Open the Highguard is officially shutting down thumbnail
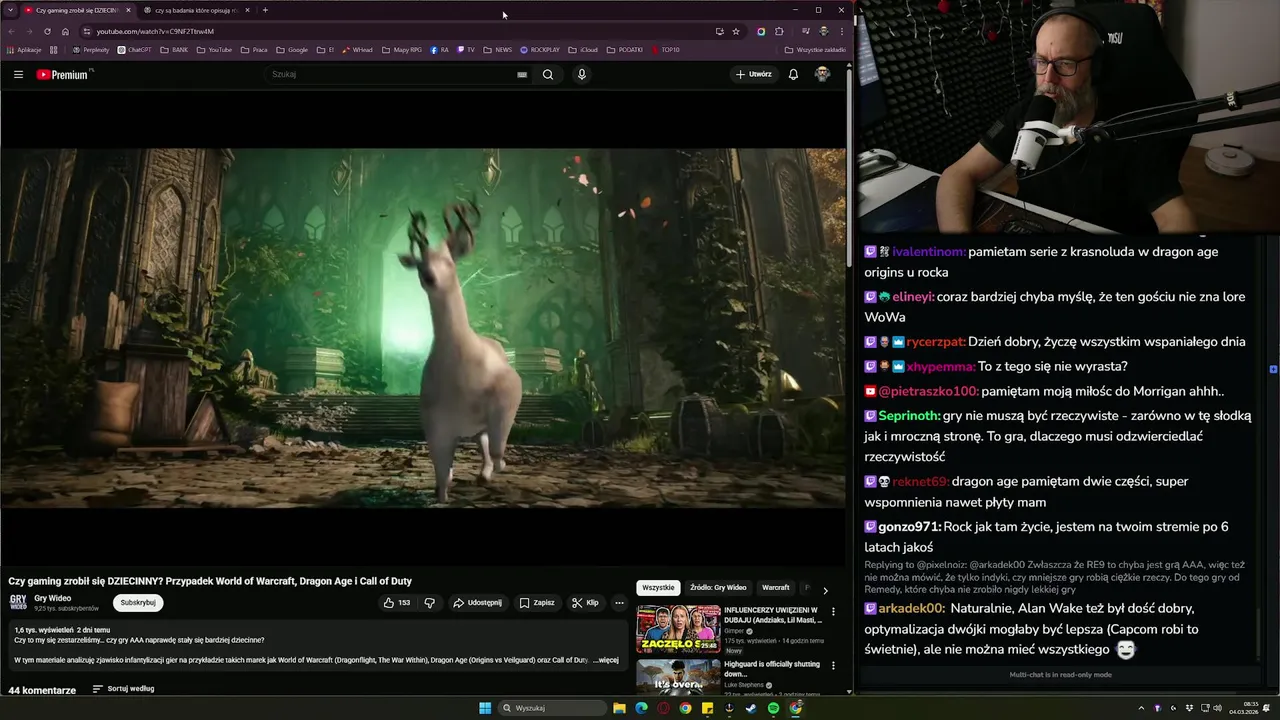1280x720 pixels. [678, 676]
